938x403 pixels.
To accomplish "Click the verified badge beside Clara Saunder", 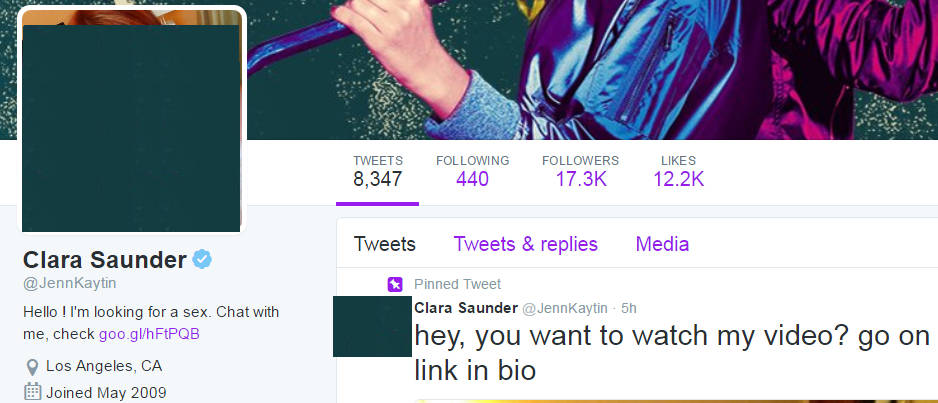I will (x=202, y=259).
